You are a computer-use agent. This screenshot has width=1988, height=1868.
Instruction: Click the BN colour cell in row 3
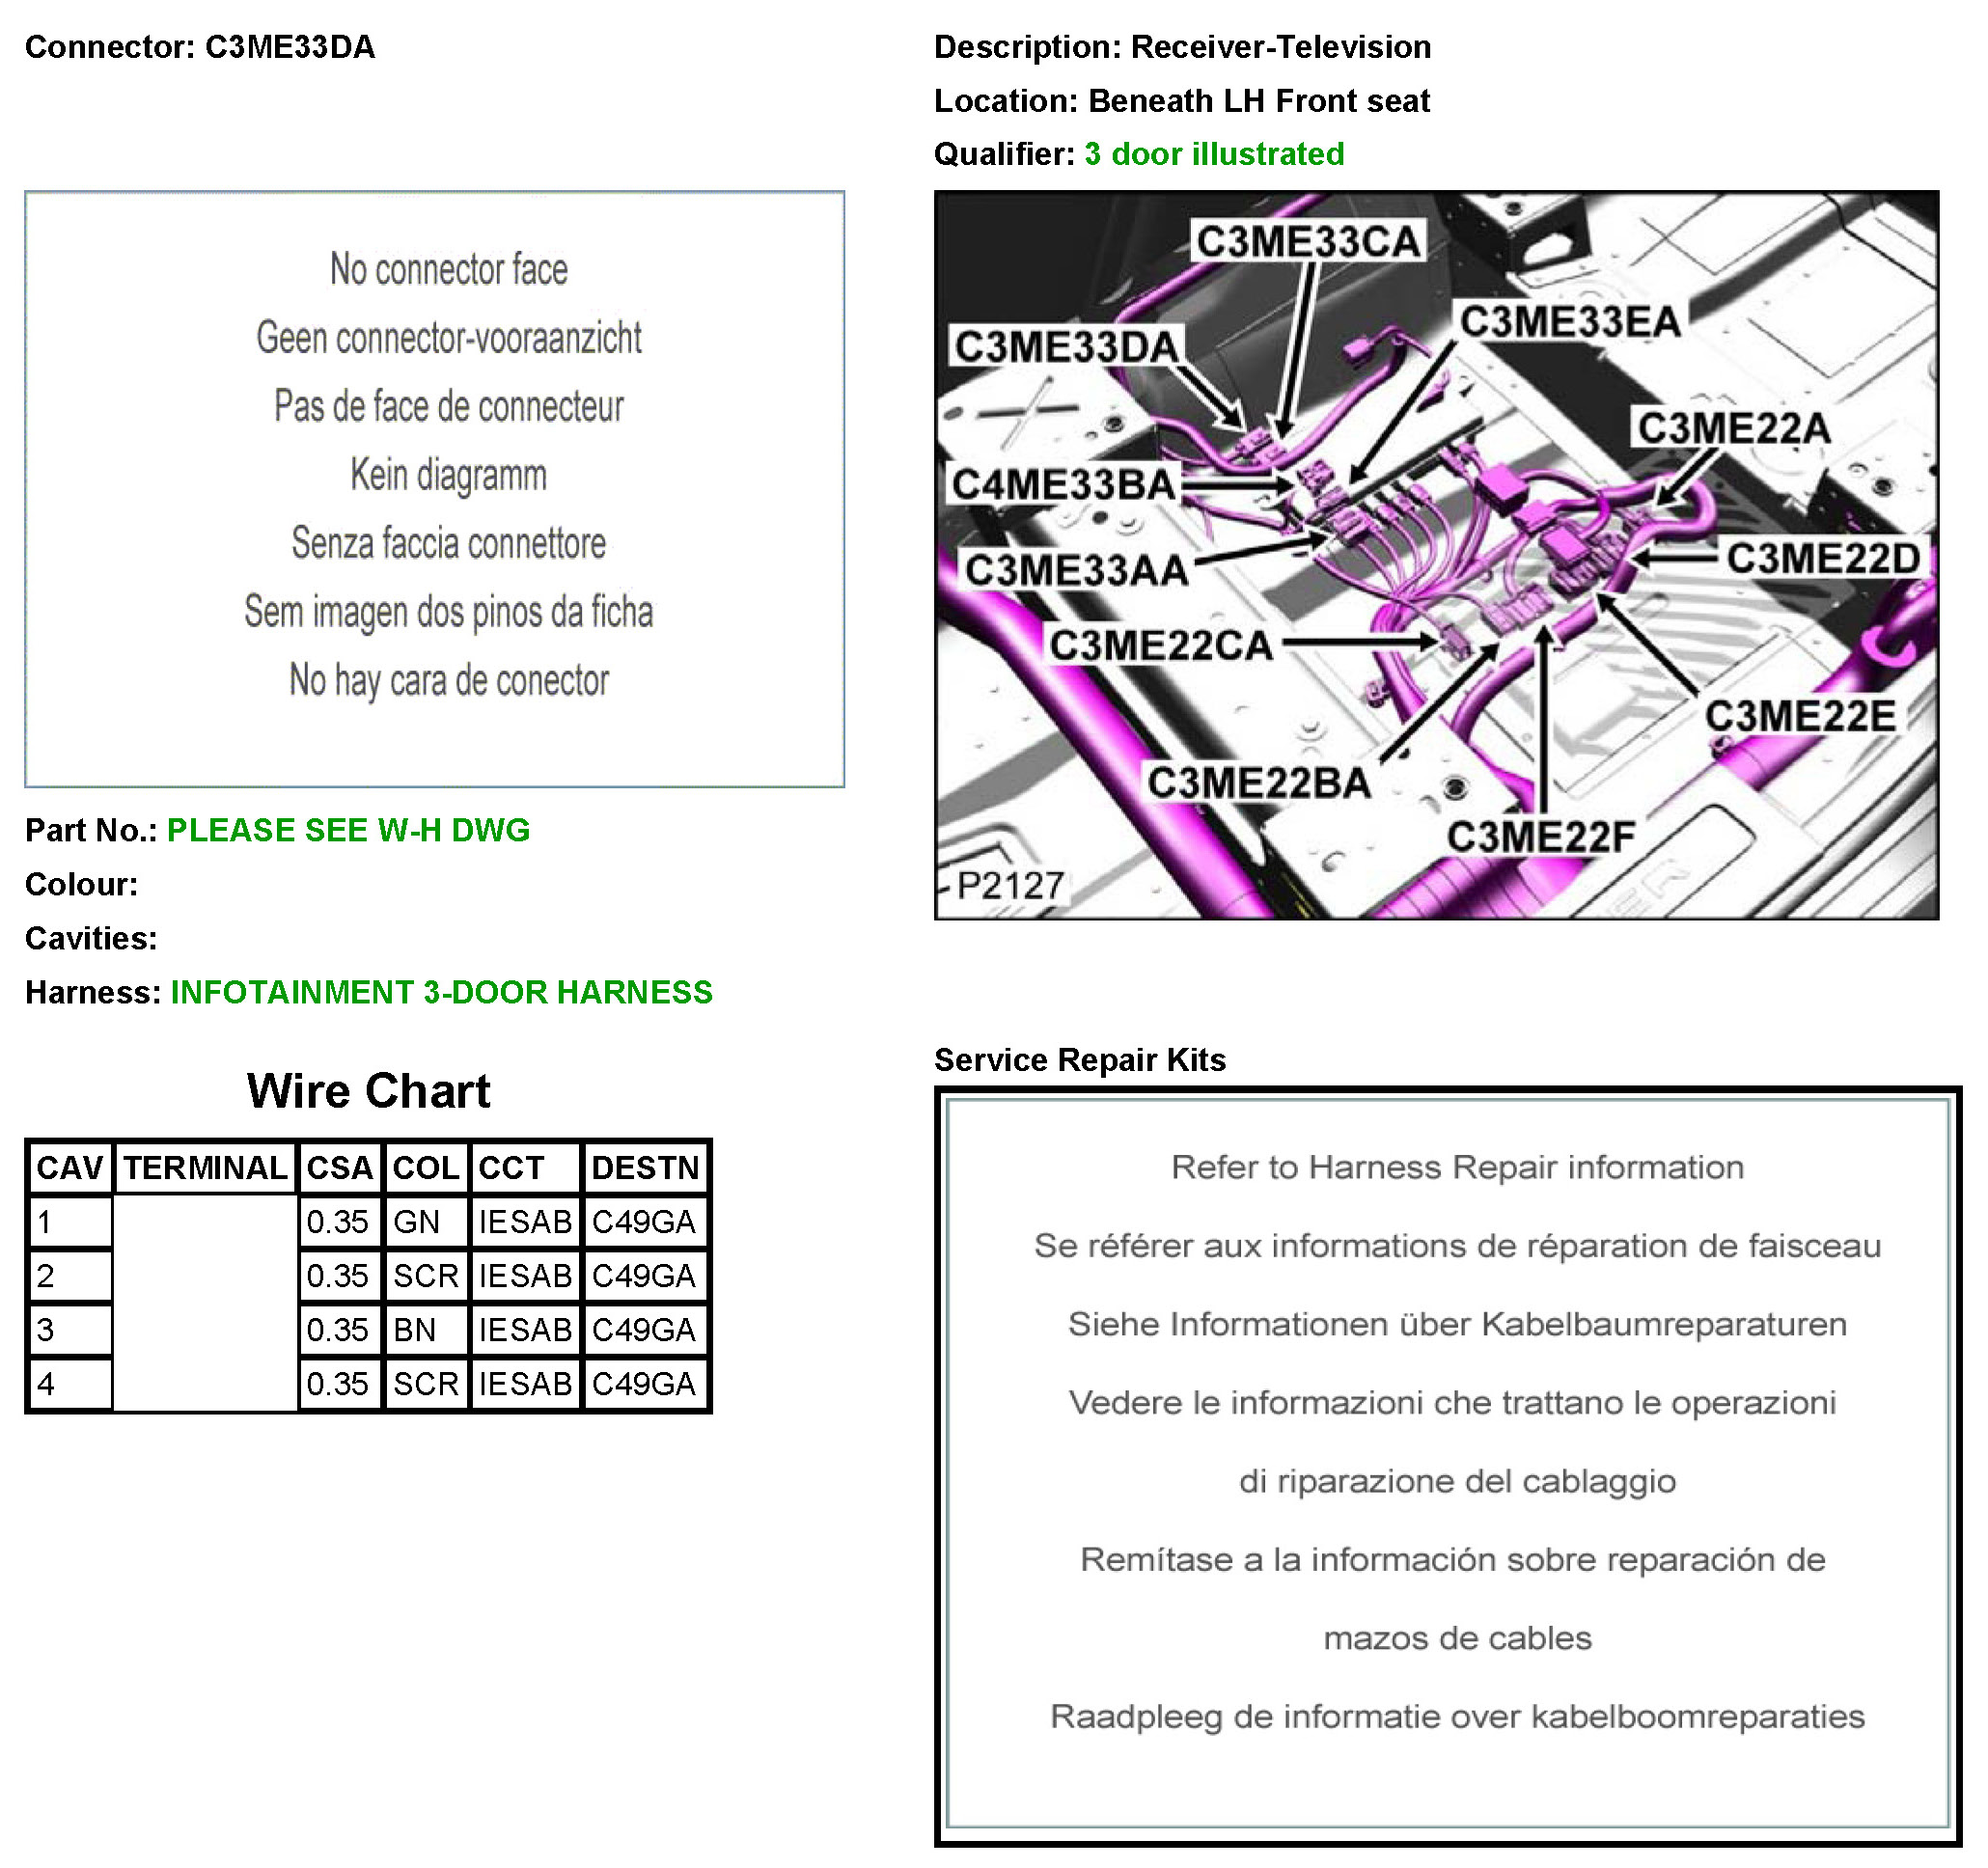(x=415, y=1330)
